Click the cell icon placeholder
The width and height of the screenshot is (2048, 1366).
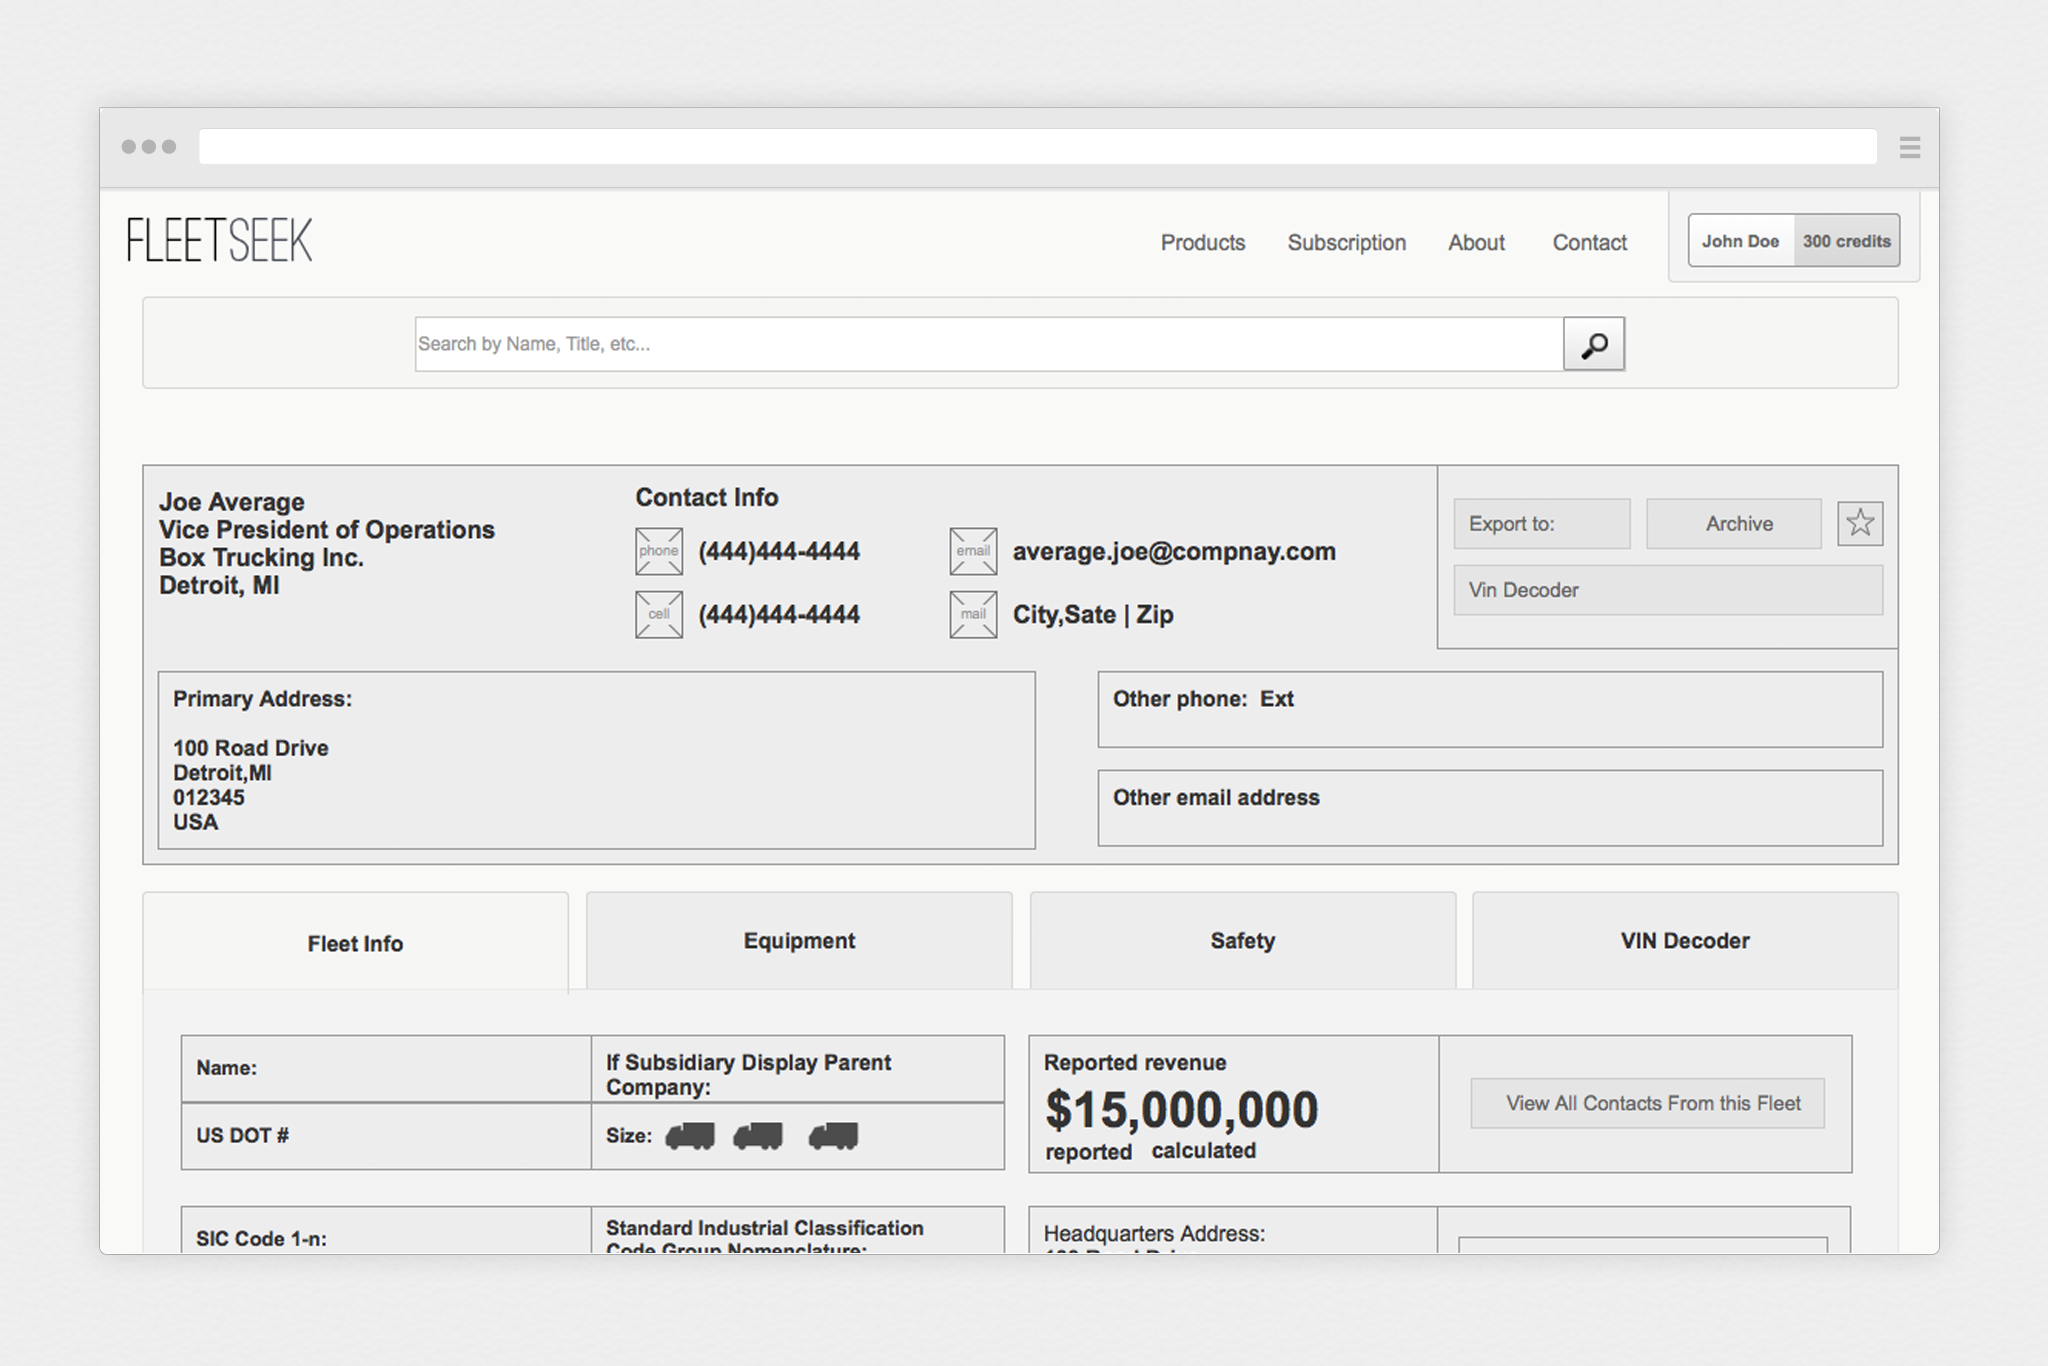pyautogui.click(x=659, y=614)
